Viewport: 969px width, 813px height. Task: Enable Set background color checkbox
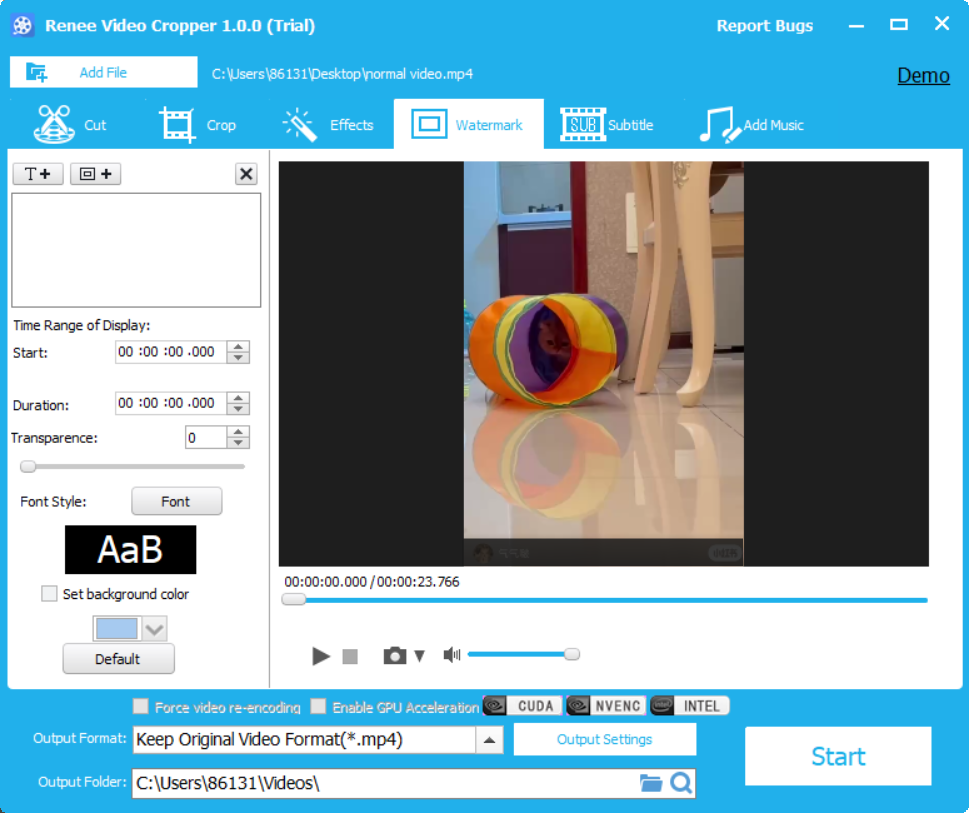pyautogui.click(x=49, y=594)
